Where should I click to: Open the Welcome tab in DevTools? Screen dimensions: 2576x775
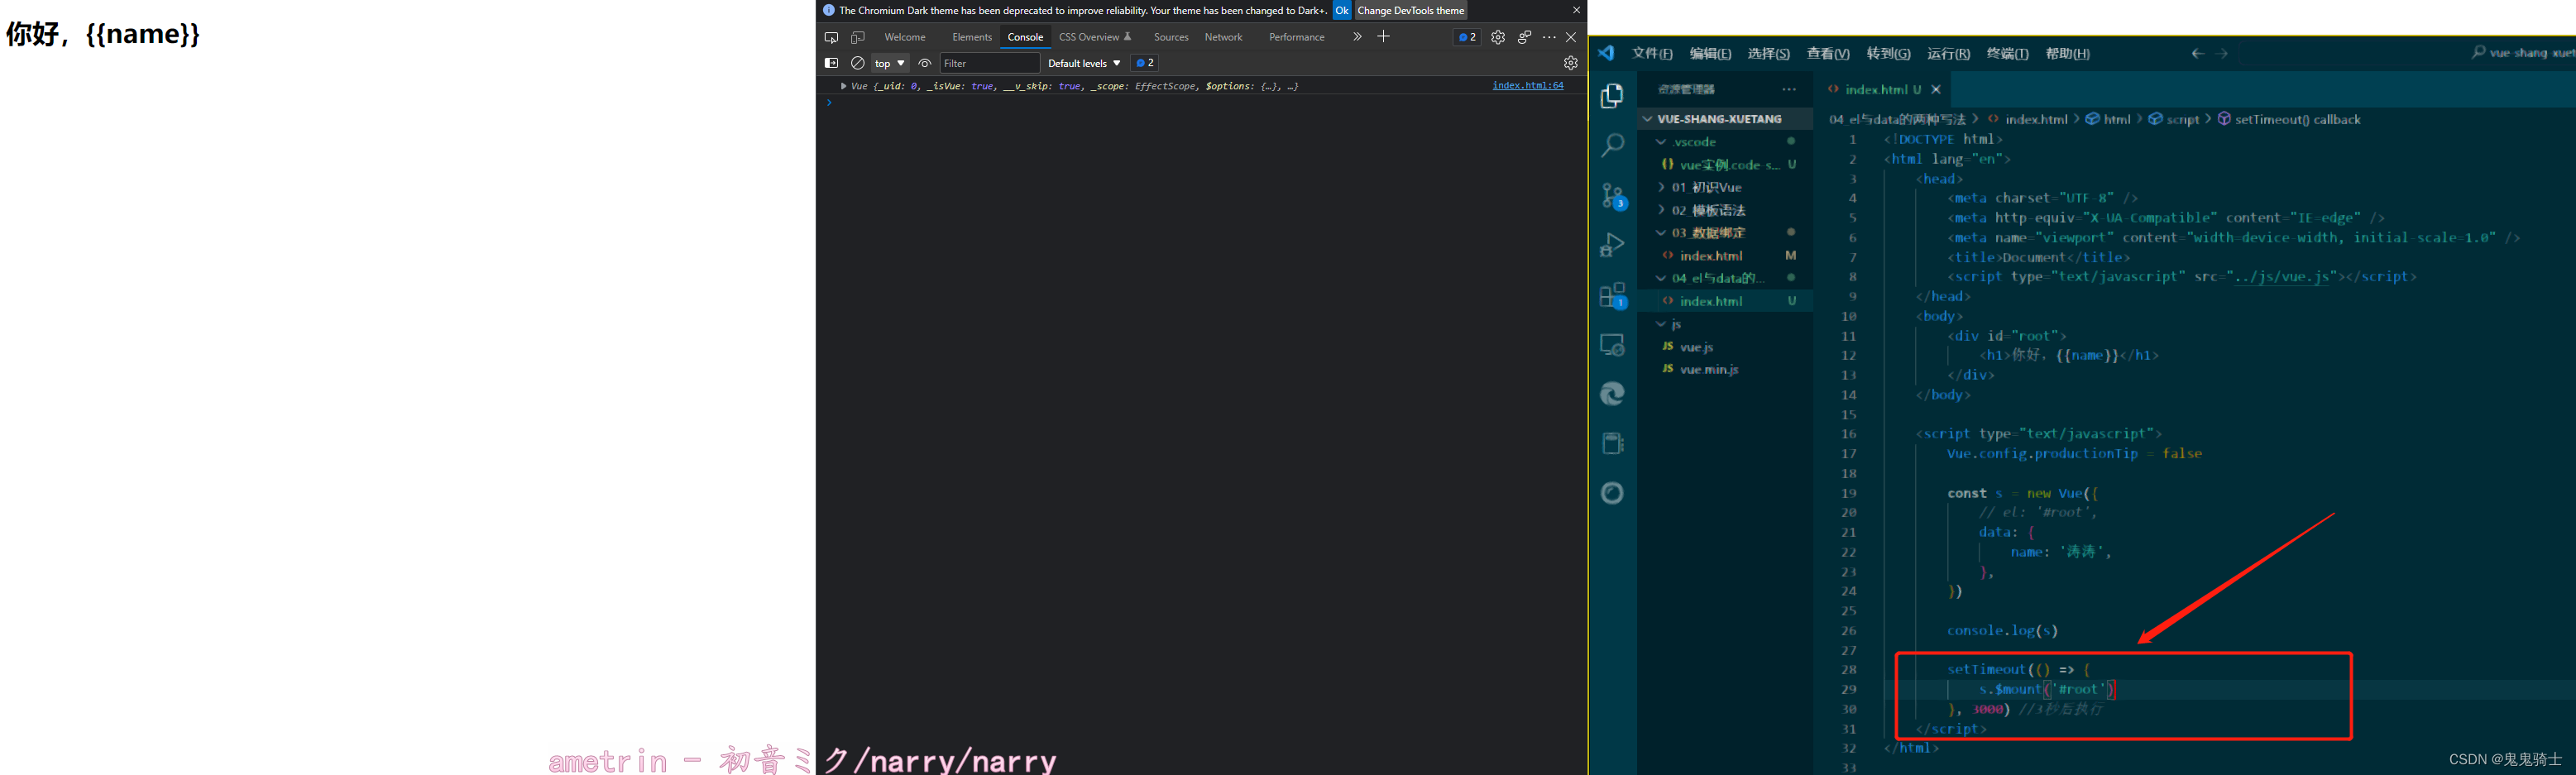click(x=904, y=37)
